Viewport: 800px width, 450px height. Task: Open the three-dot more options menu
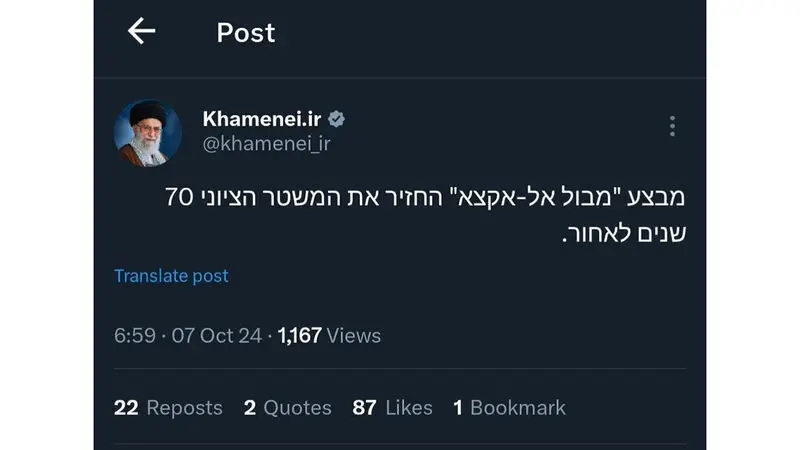pyautogui.click(x=672, y=126)
